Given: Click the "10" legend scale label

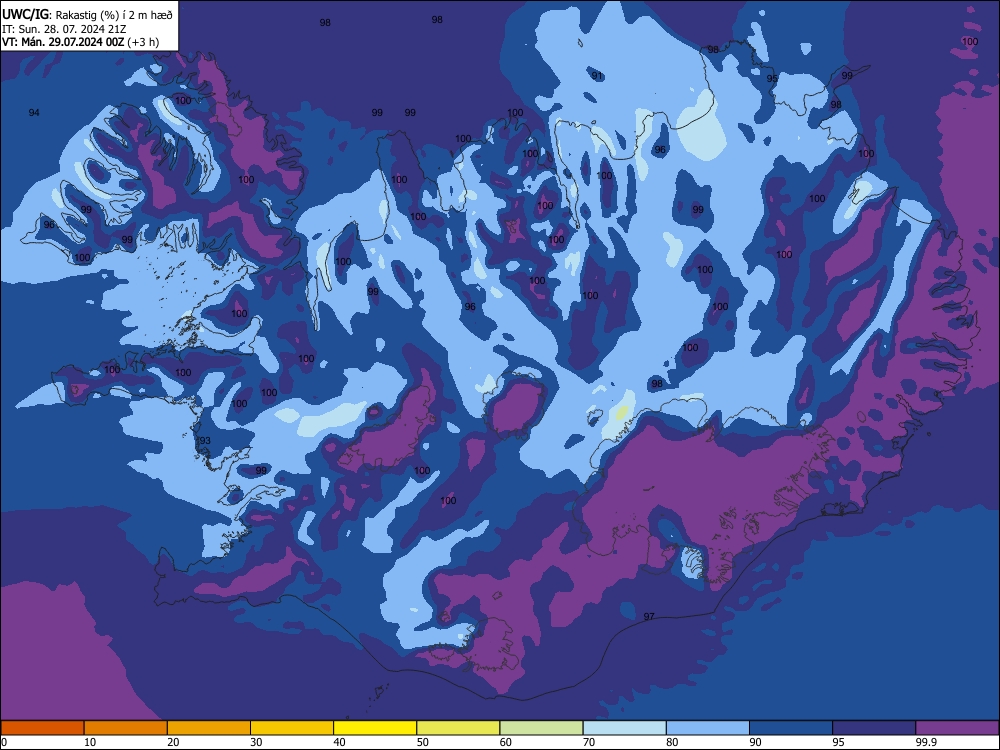Looking at the screenshot, I should click(x=90, y=742).
